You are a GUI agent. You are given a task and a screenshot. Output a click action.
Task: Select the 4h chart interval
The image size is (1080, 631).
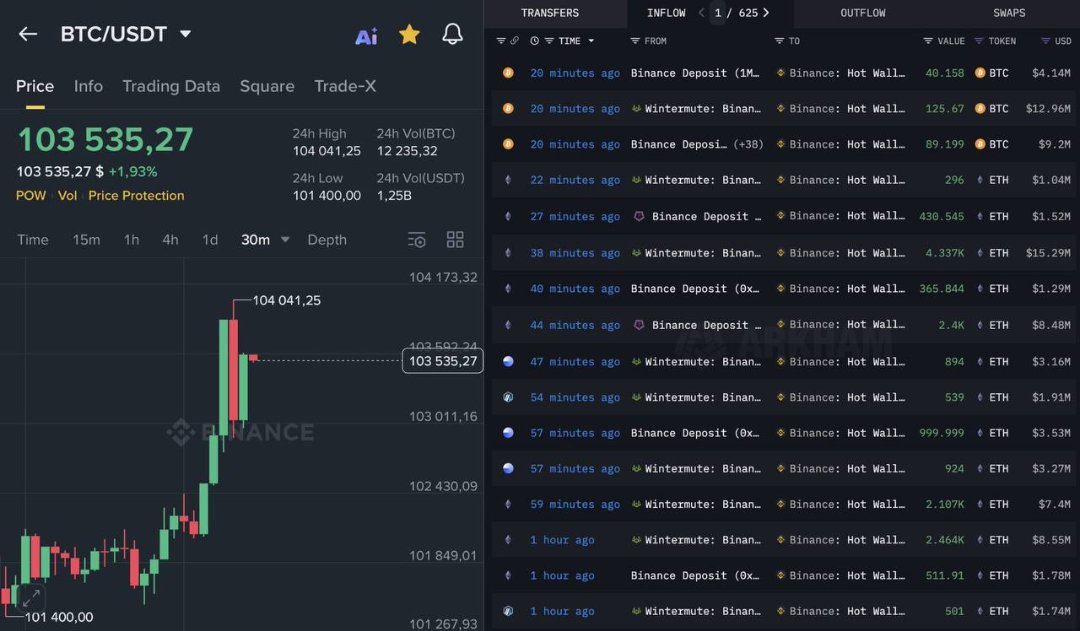coord(170,240)
